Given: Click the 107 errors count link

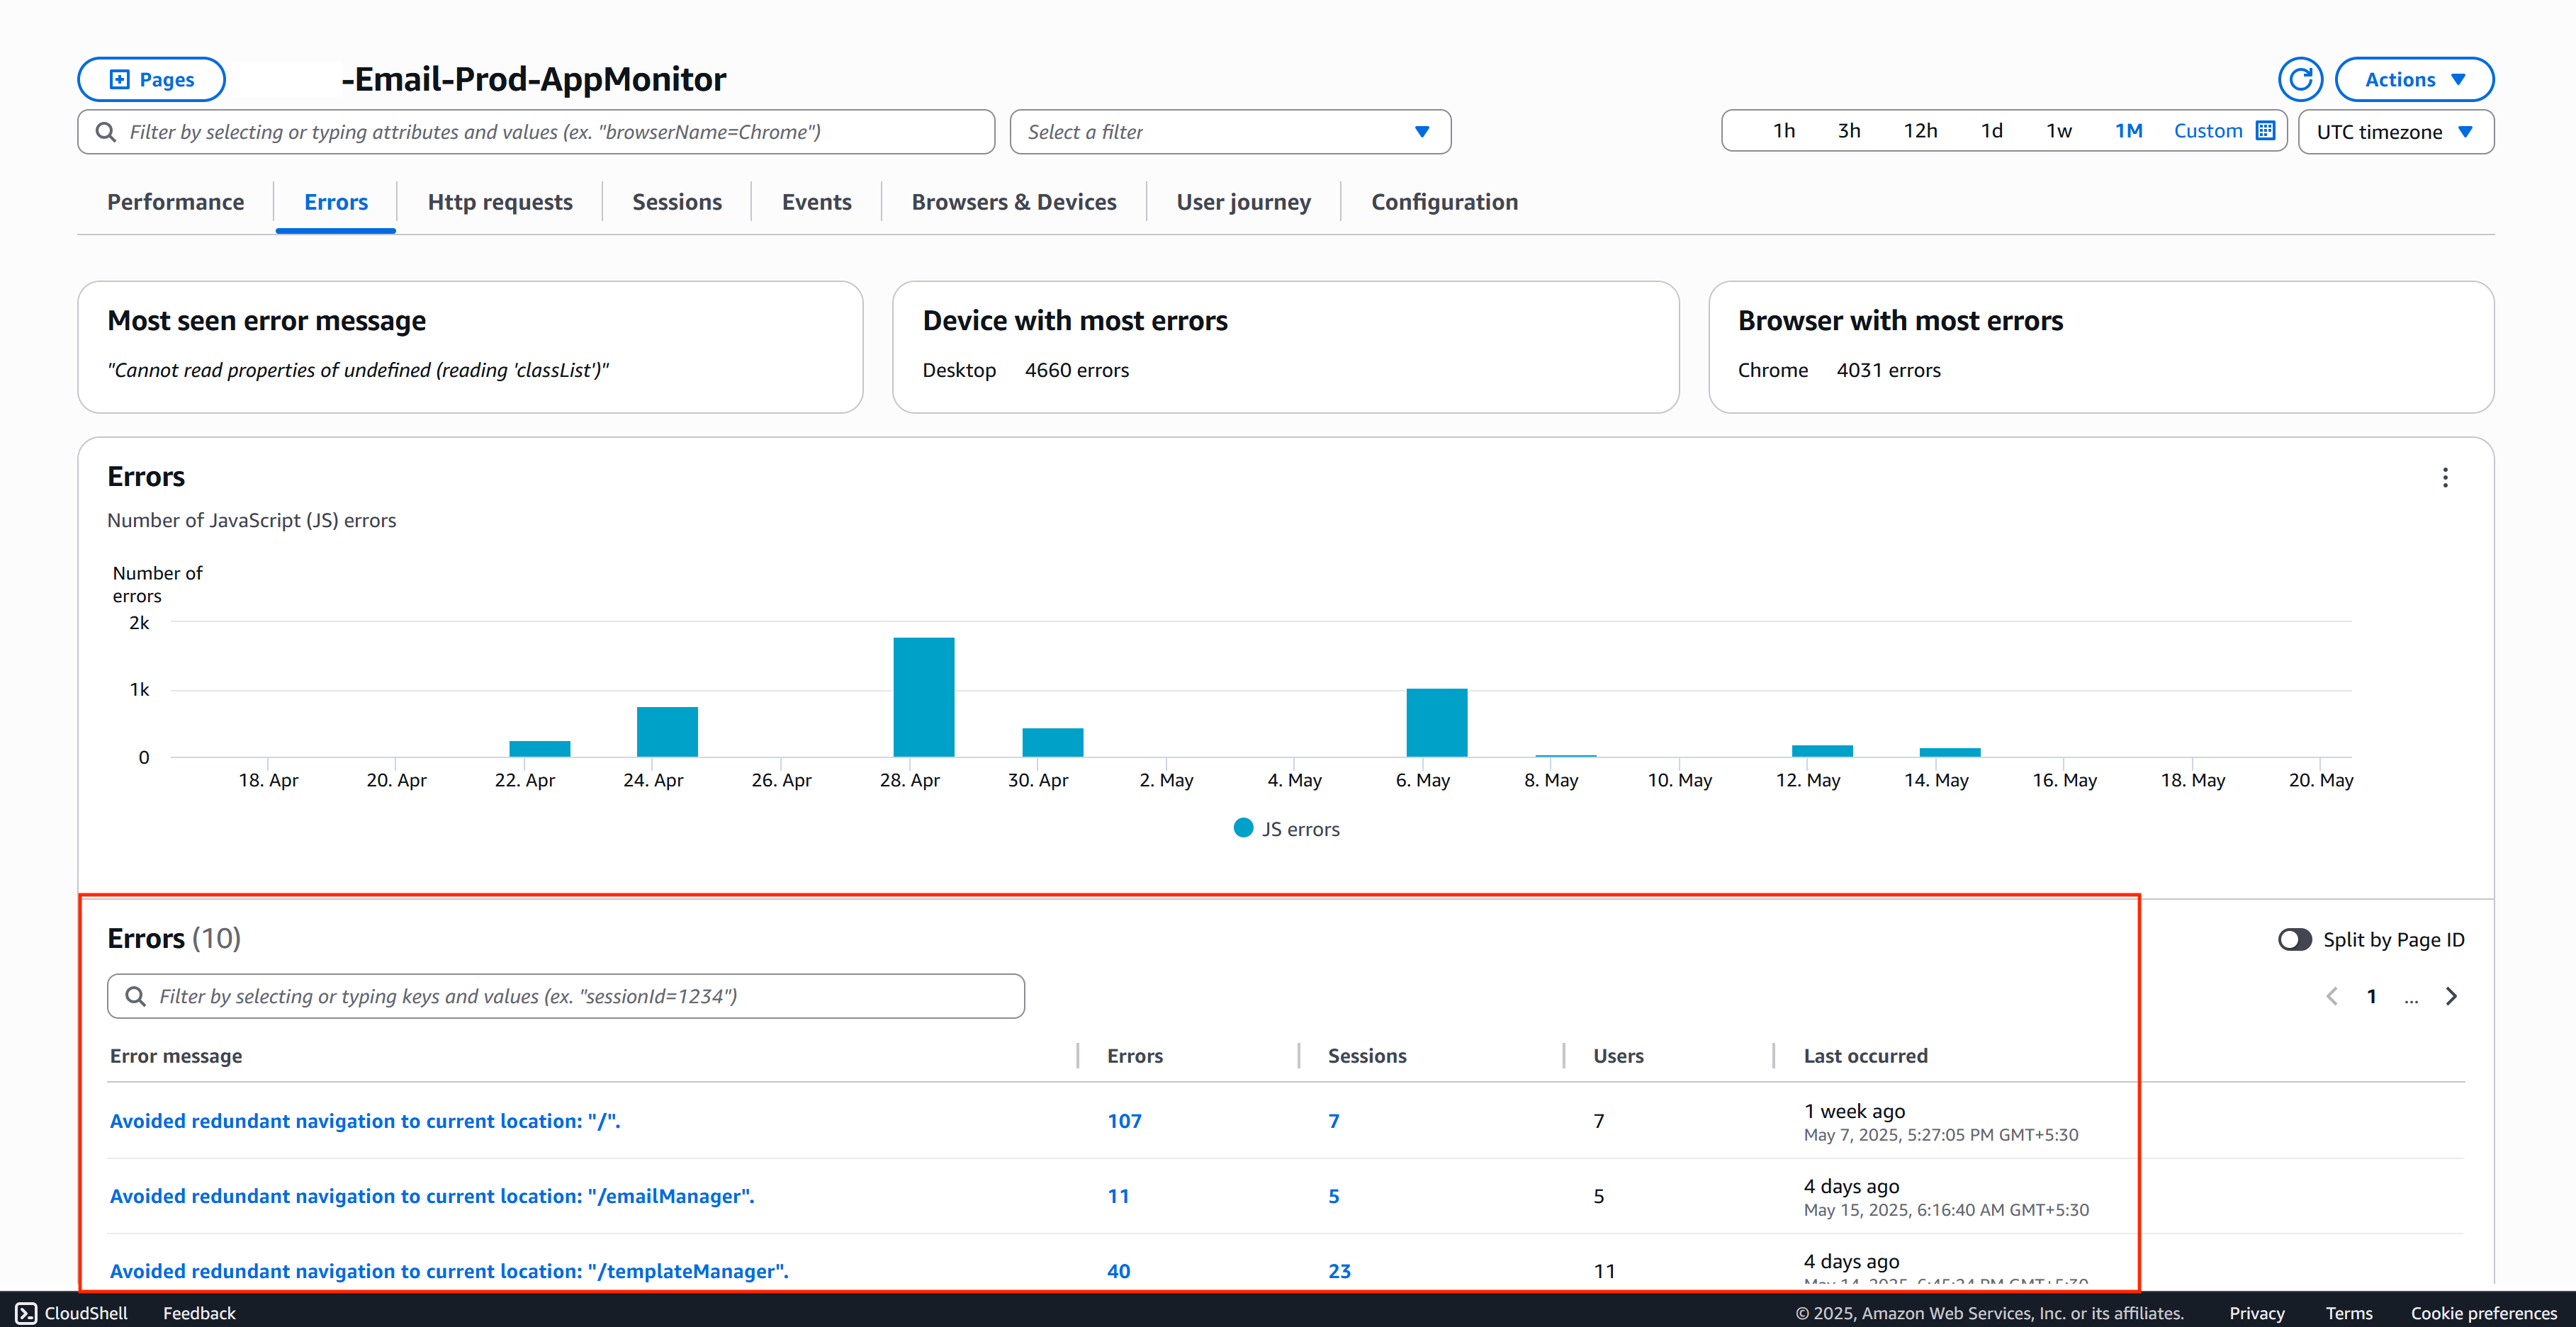Looking at the screenshot, I should 1125,1121.
